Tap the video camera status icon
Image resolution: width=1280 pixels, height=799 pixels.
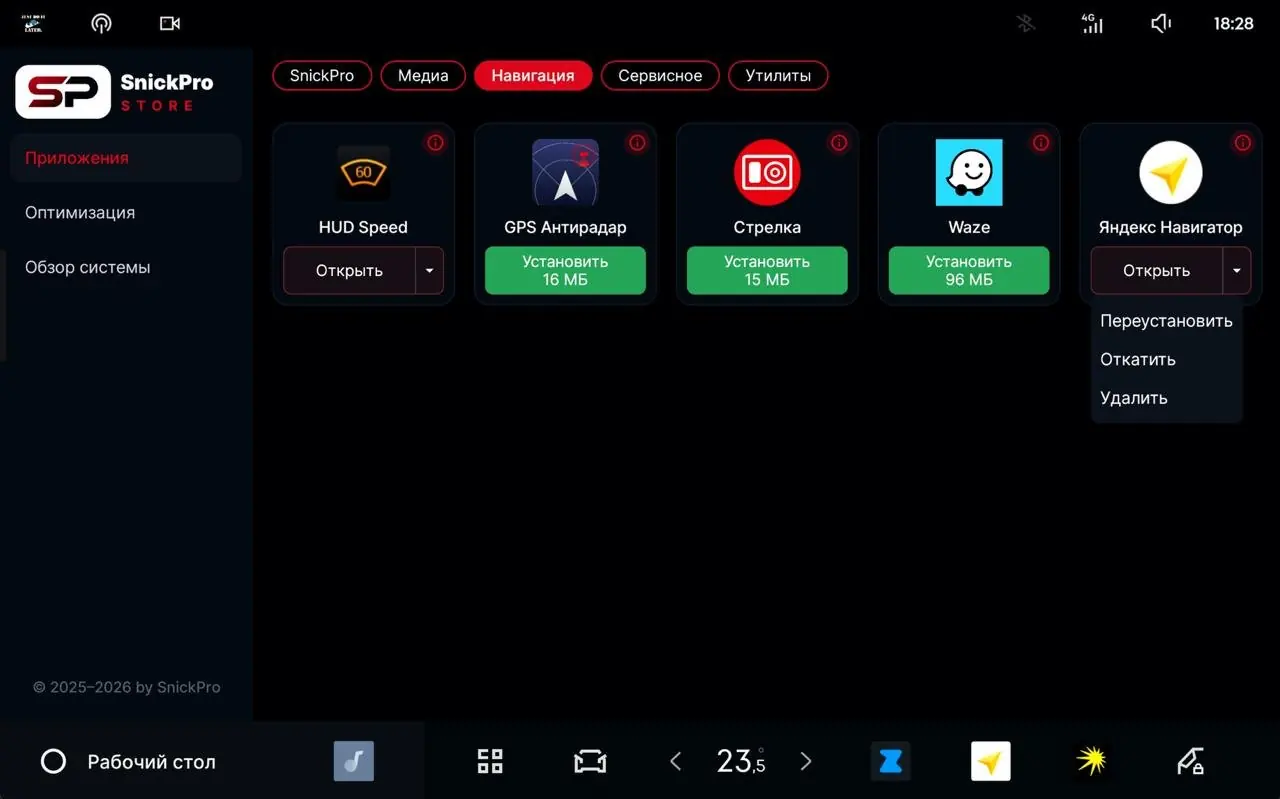click(x=170, y=24)
